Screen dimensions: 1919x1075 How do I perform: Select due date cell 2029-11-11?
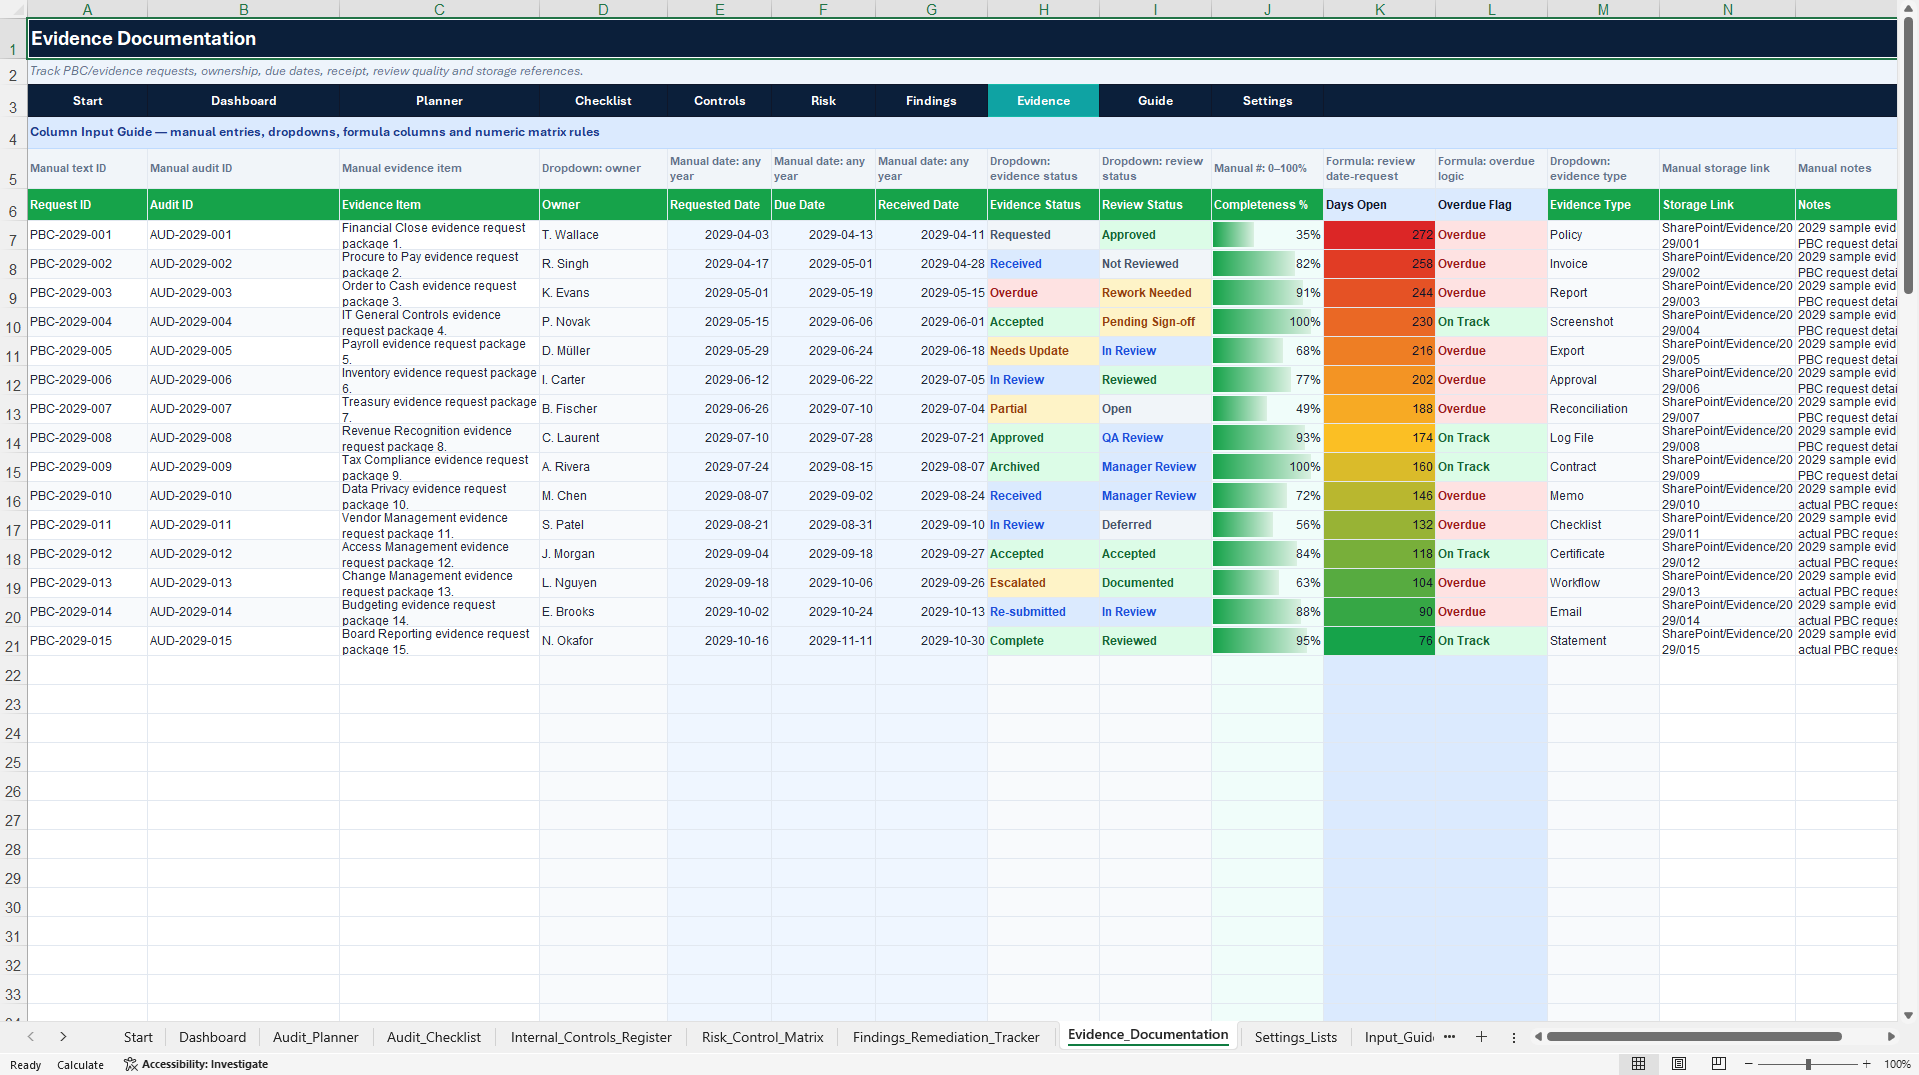(x=823, y=641)
